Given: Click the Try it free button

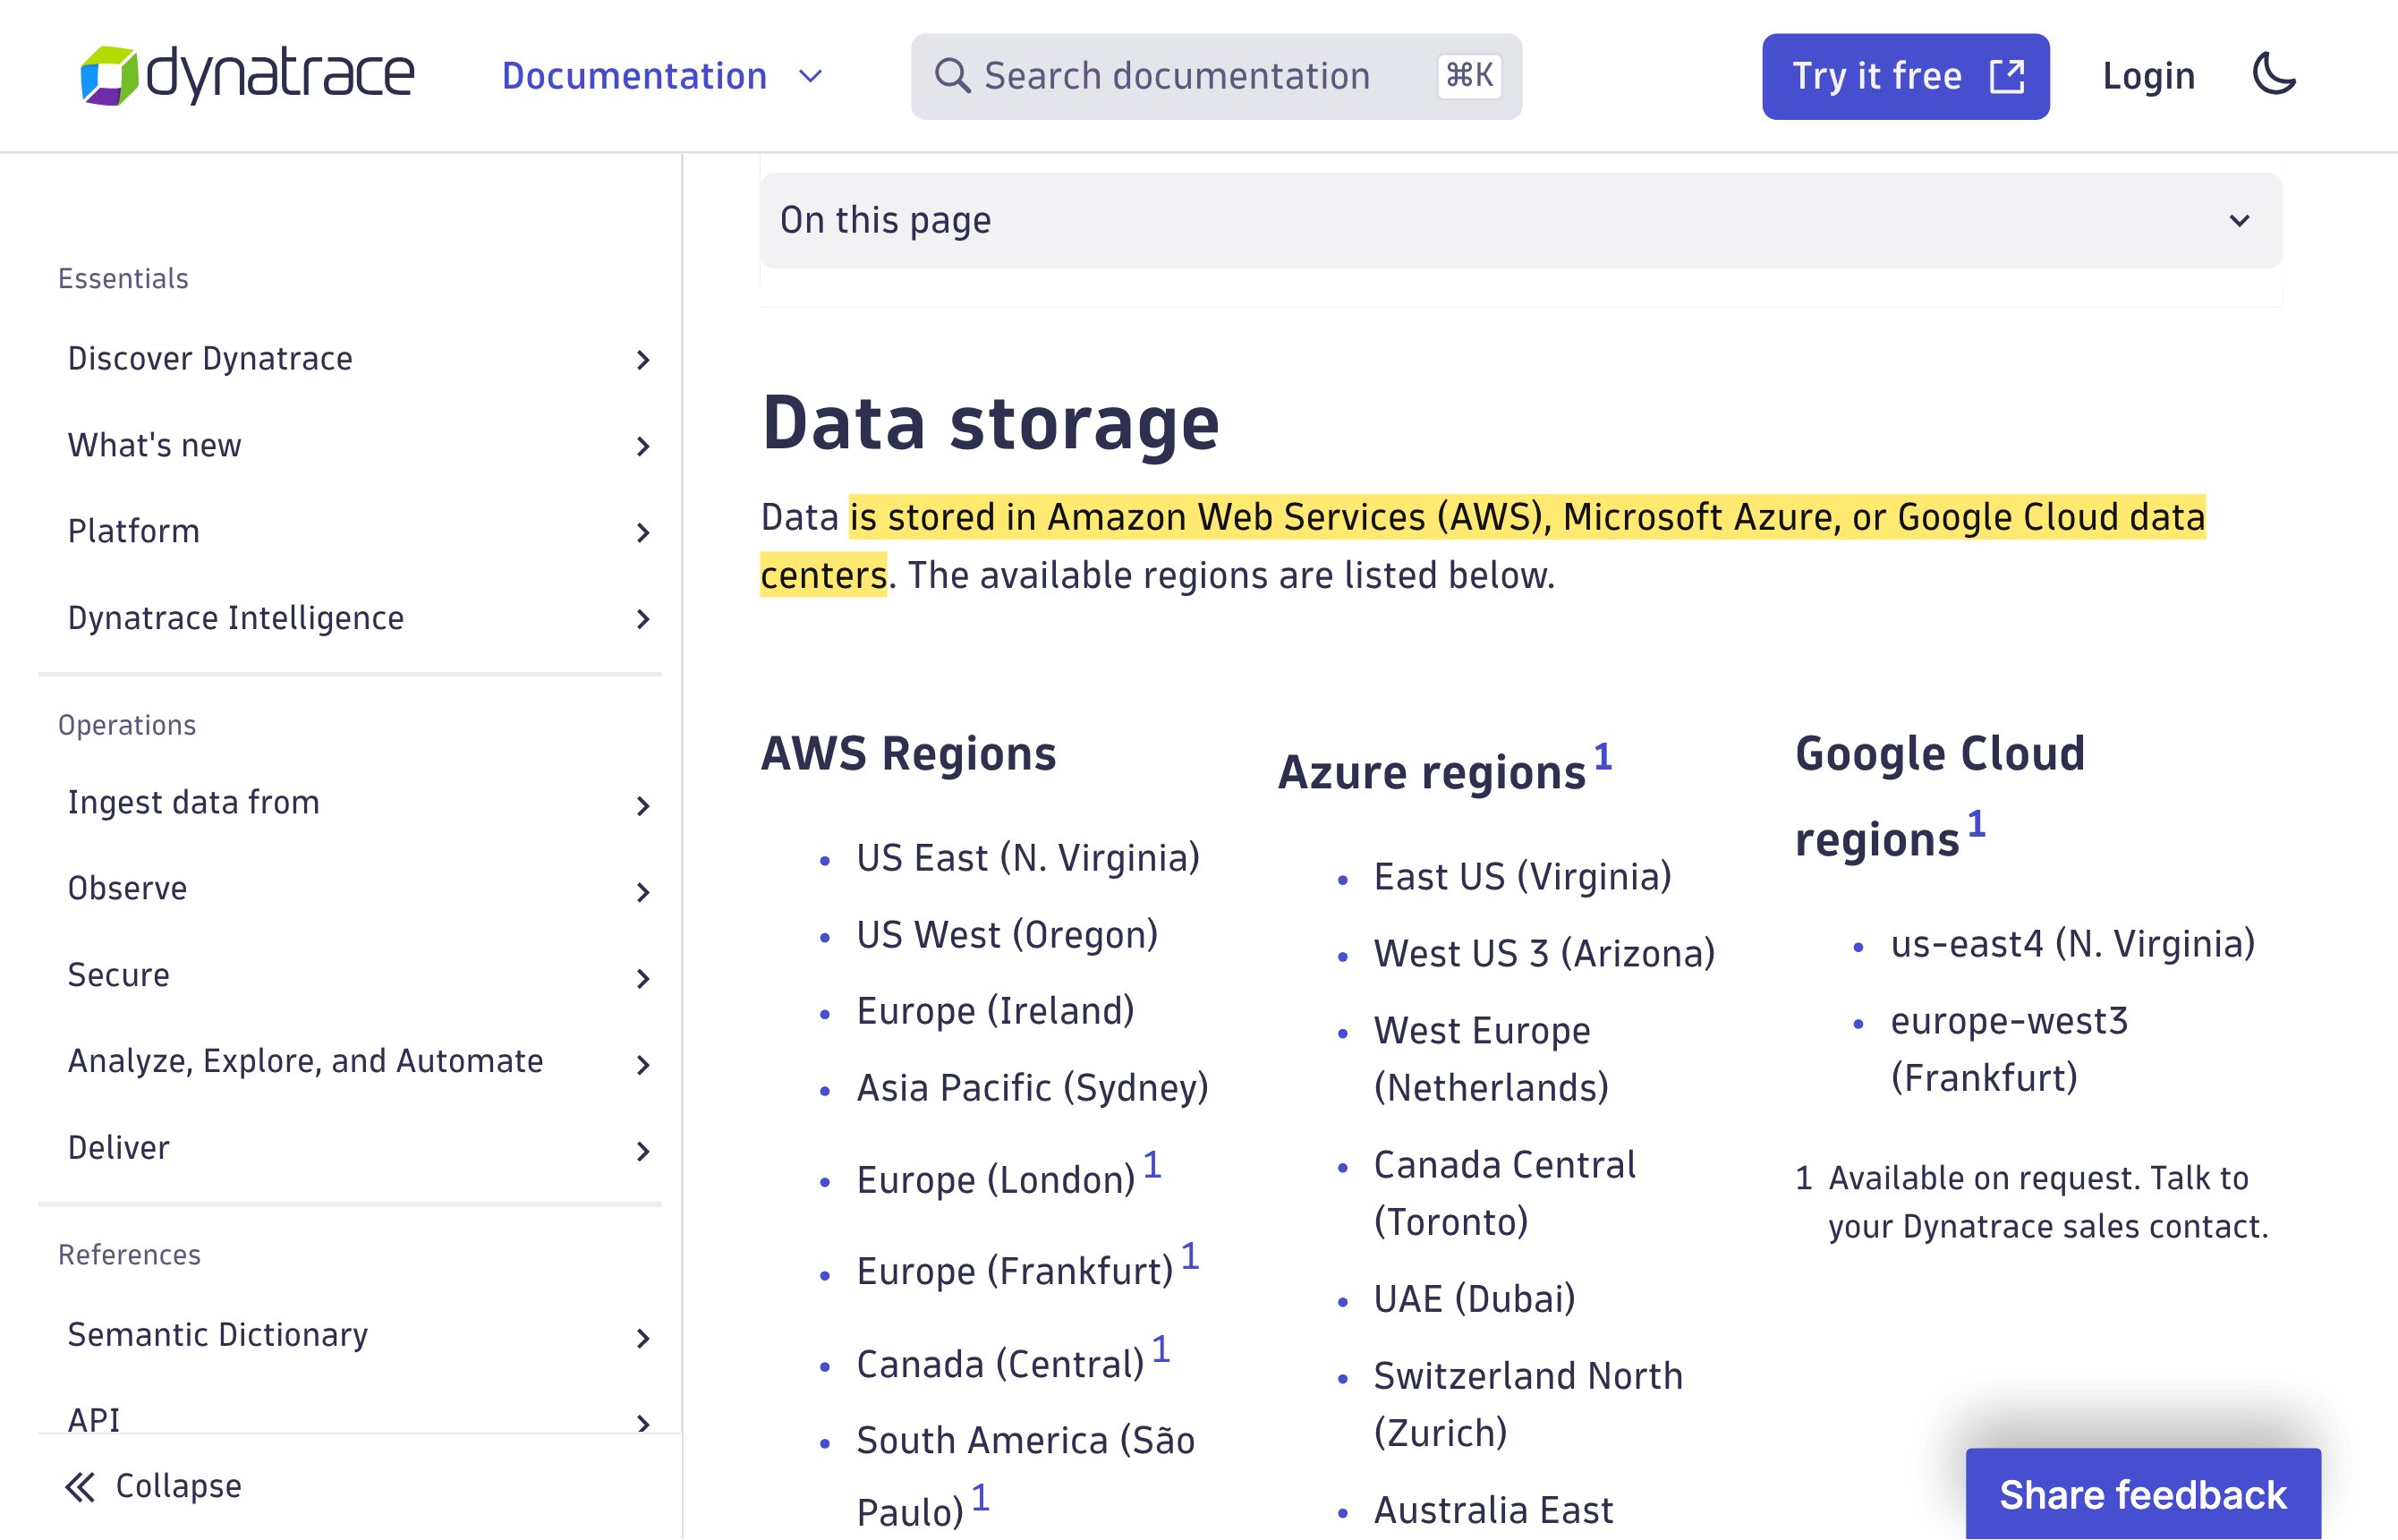Looking at the screenshot, I should point(1905,76).
